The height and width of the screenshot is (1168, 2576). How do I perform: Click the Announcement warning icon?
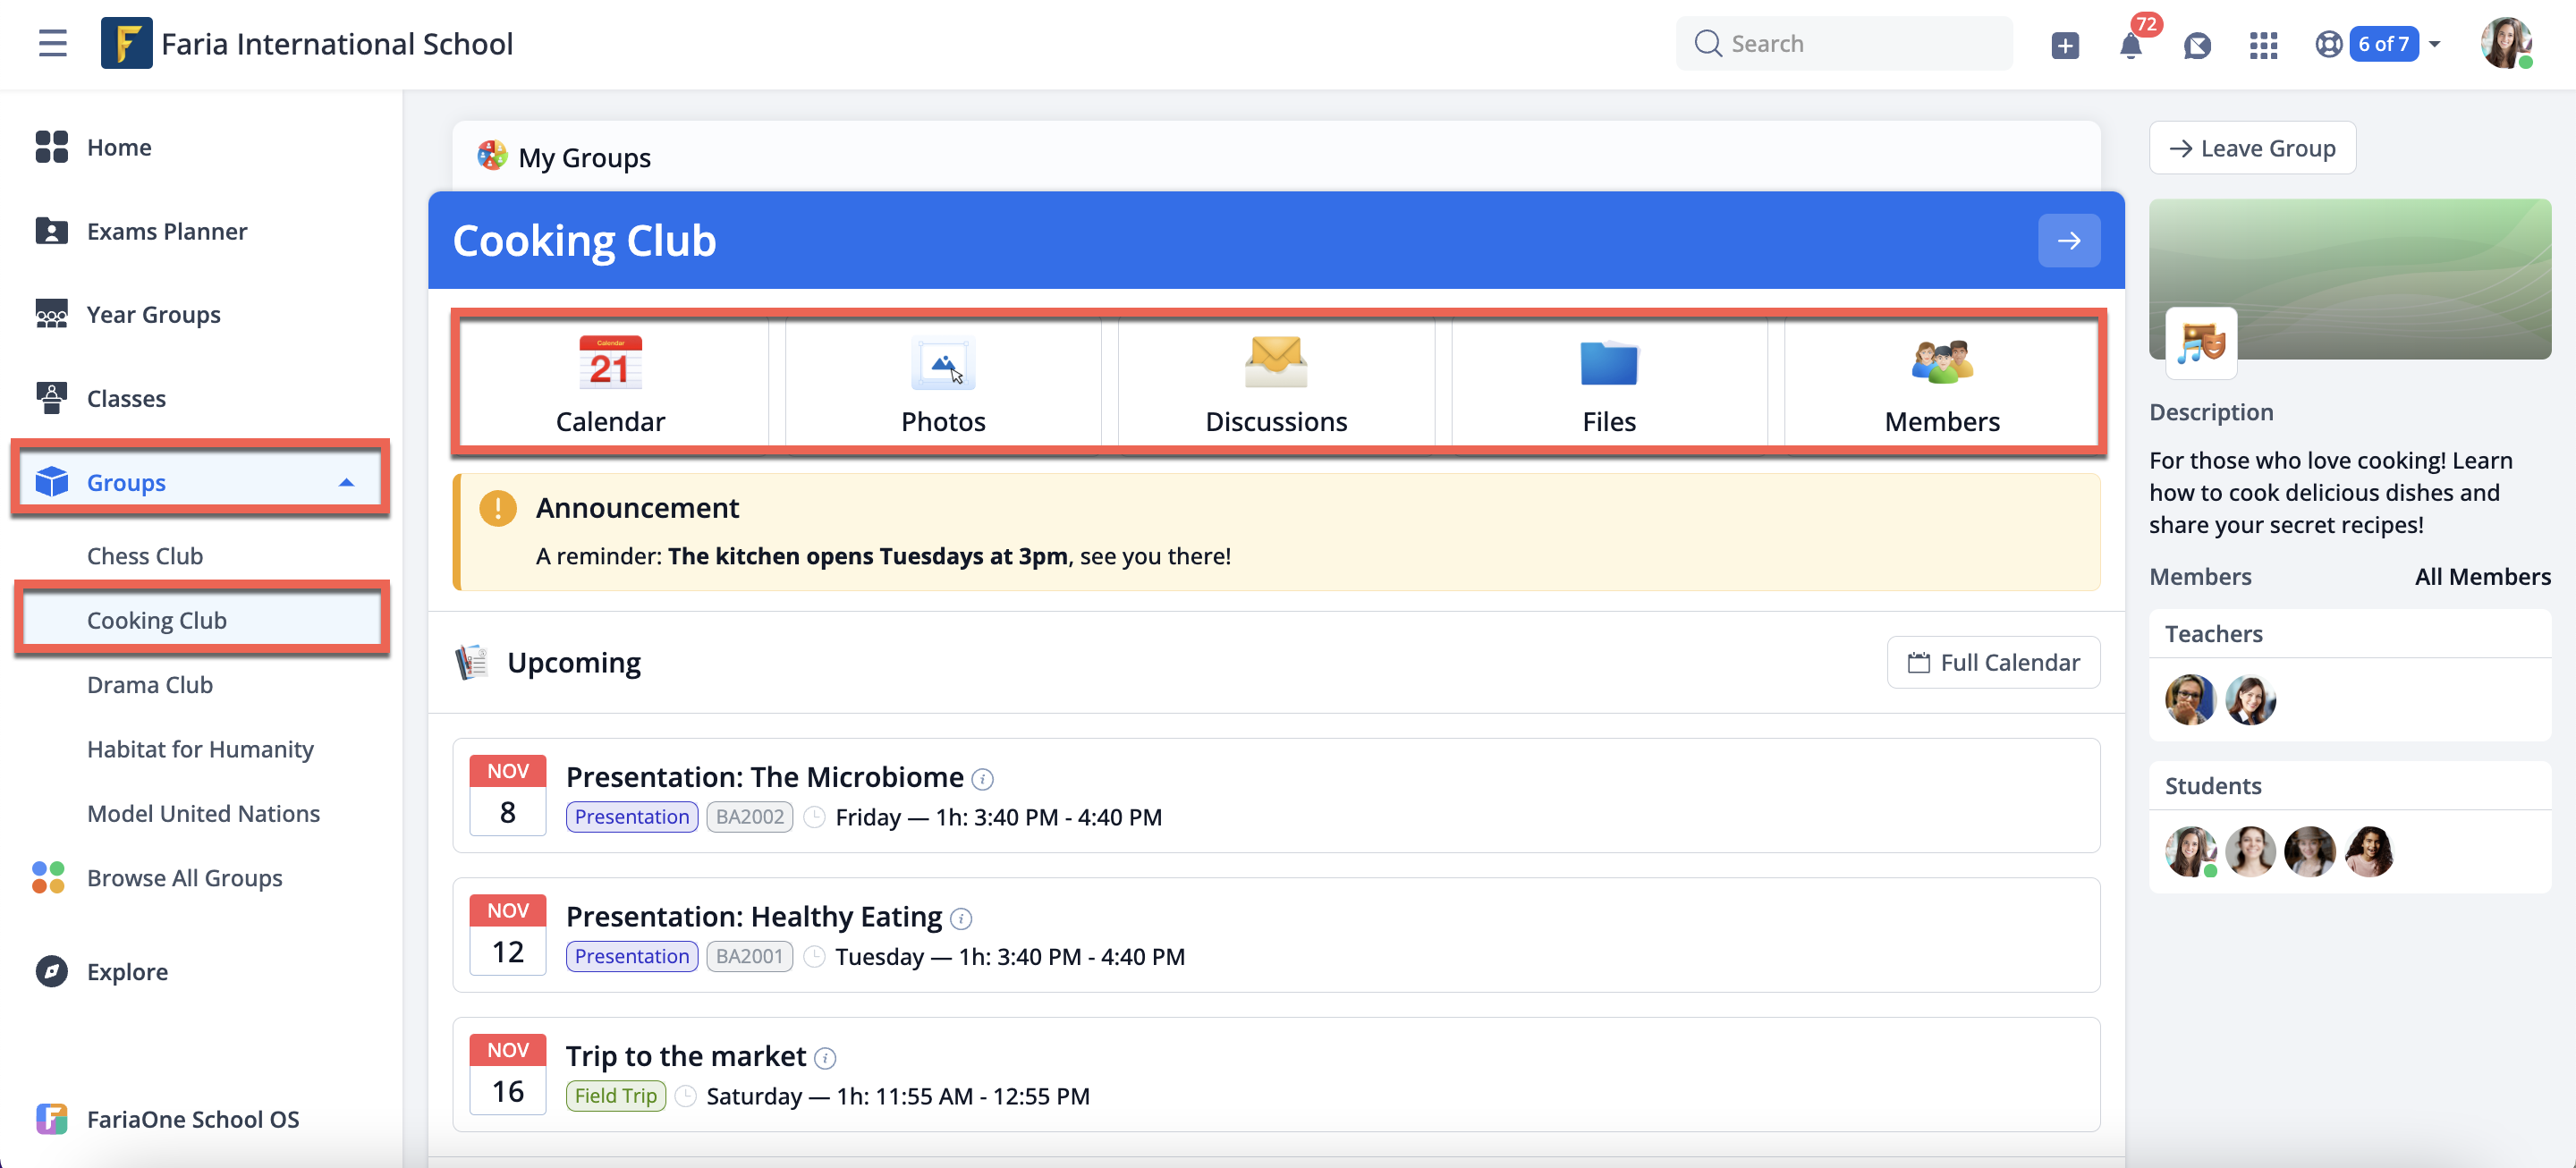(498, 508)
